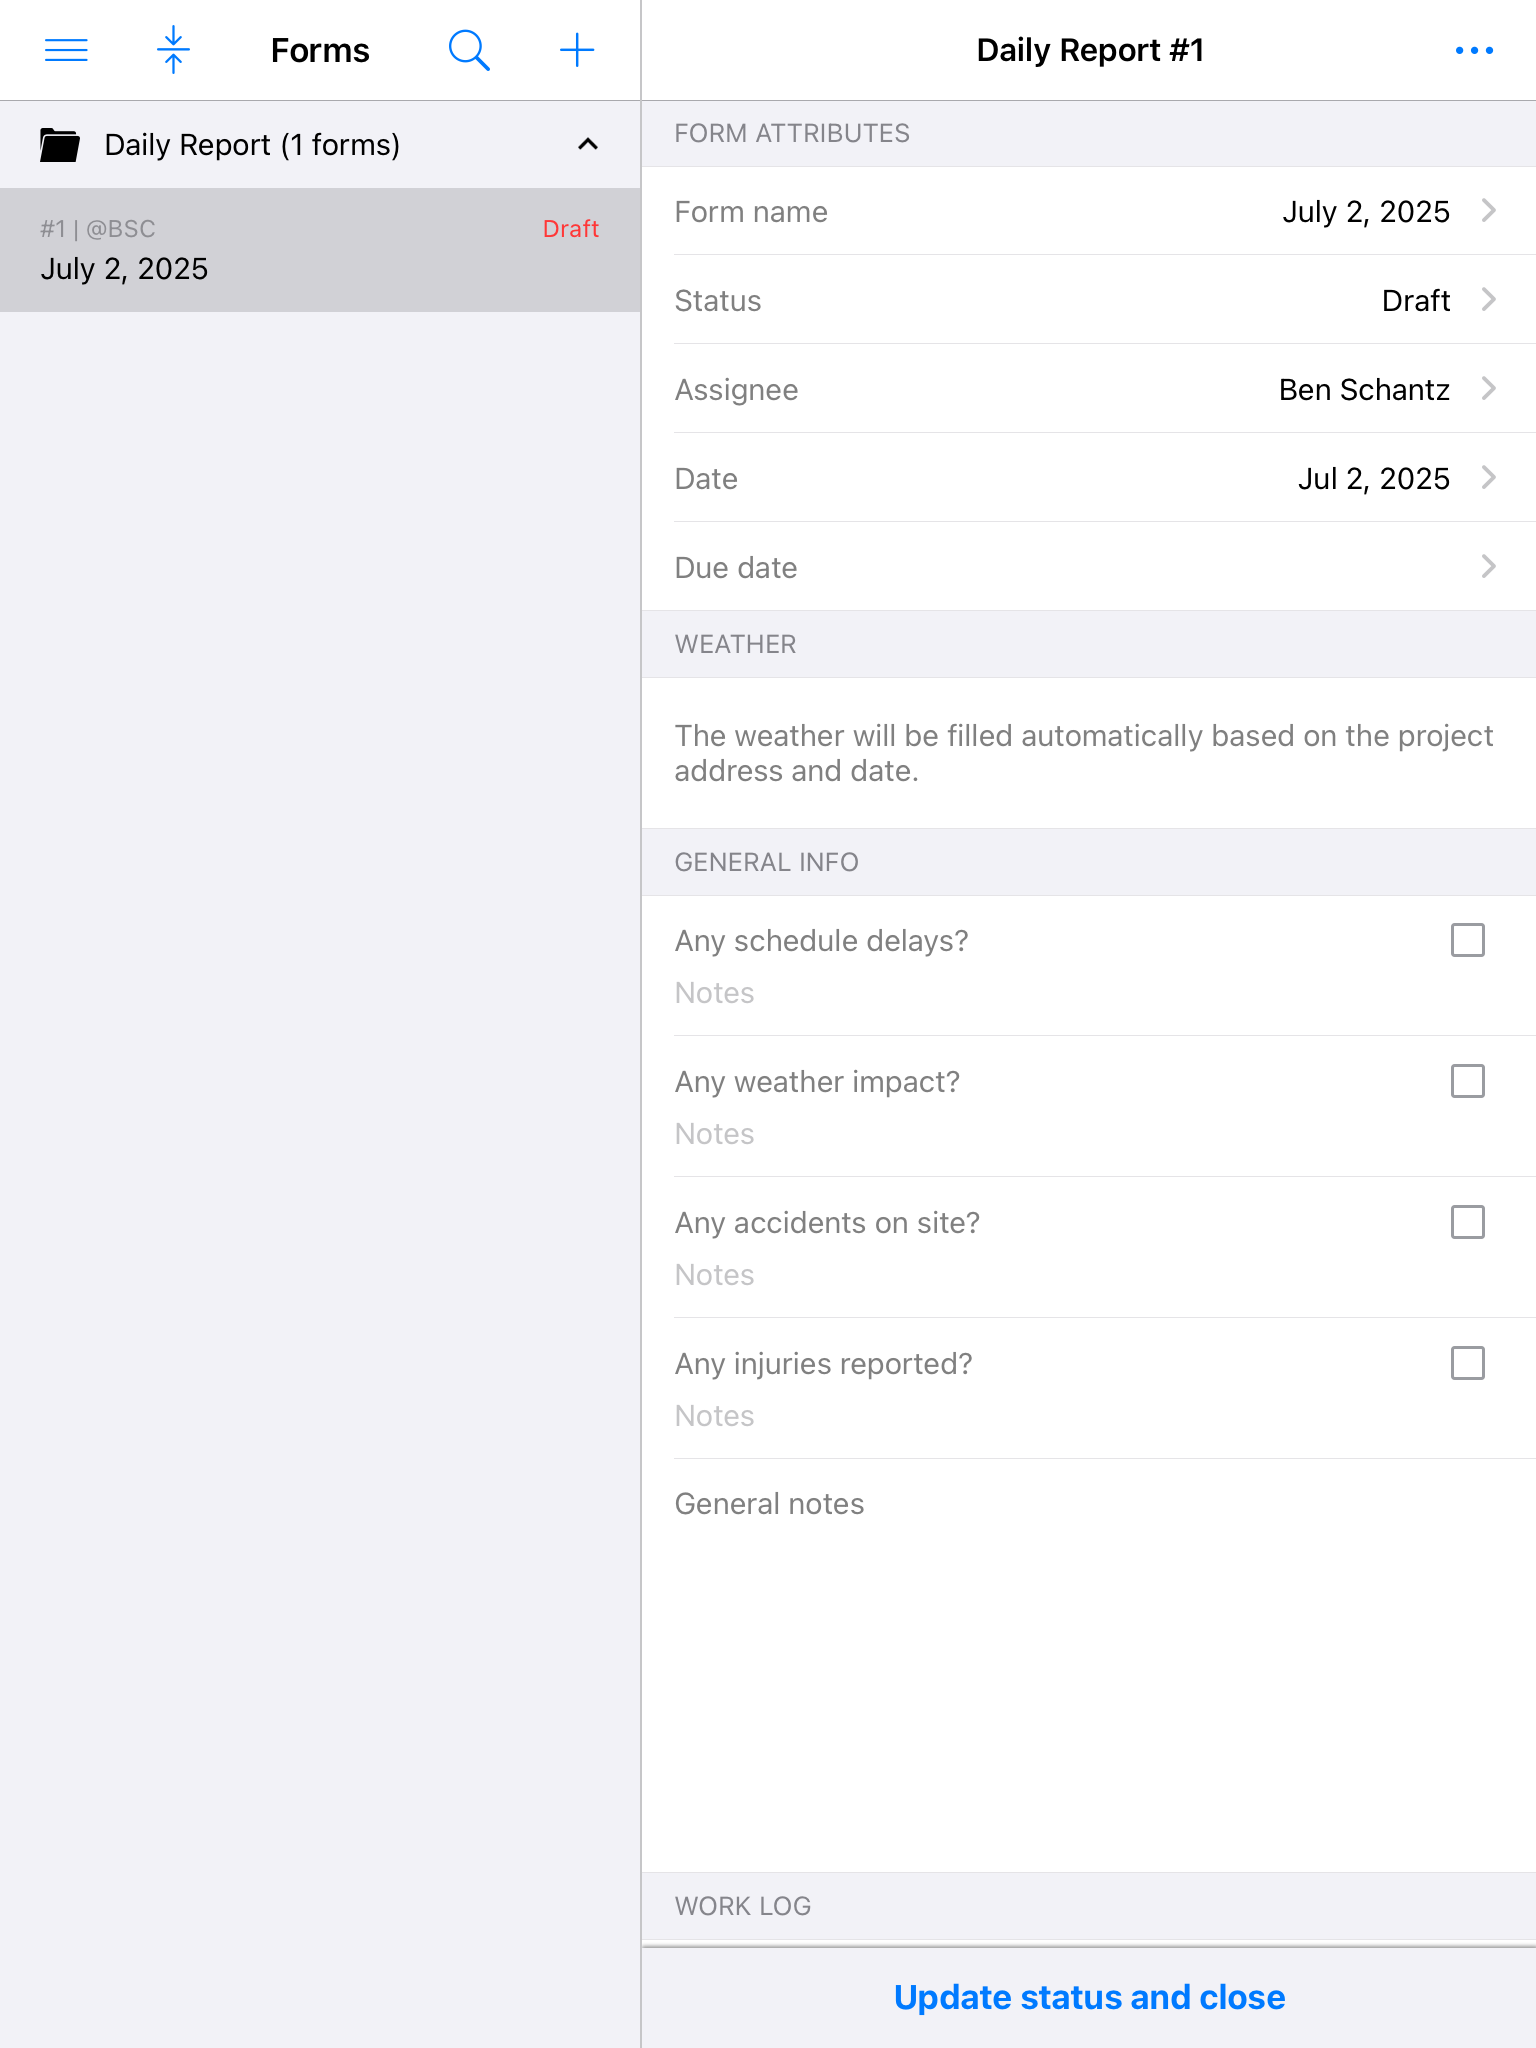This screenshot has height=2048, width=1536.
Task: Check the 'Any schedule delays?' checkbox
Action: point(1467,940)
